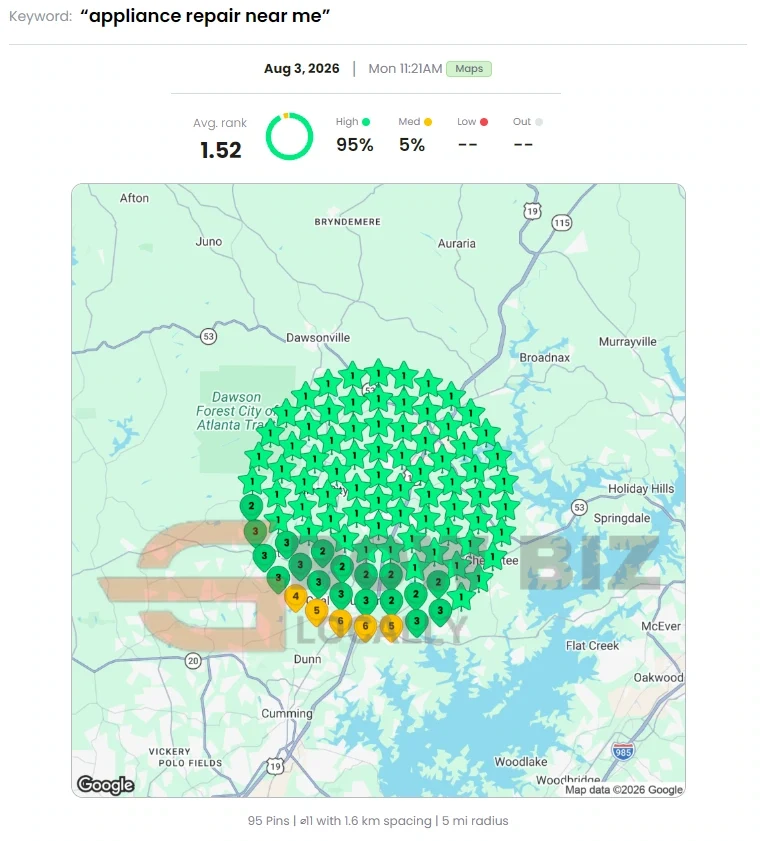Click the Google logo on the map
The width and height of the screenshot is (766, 841).
coord(106,785)
